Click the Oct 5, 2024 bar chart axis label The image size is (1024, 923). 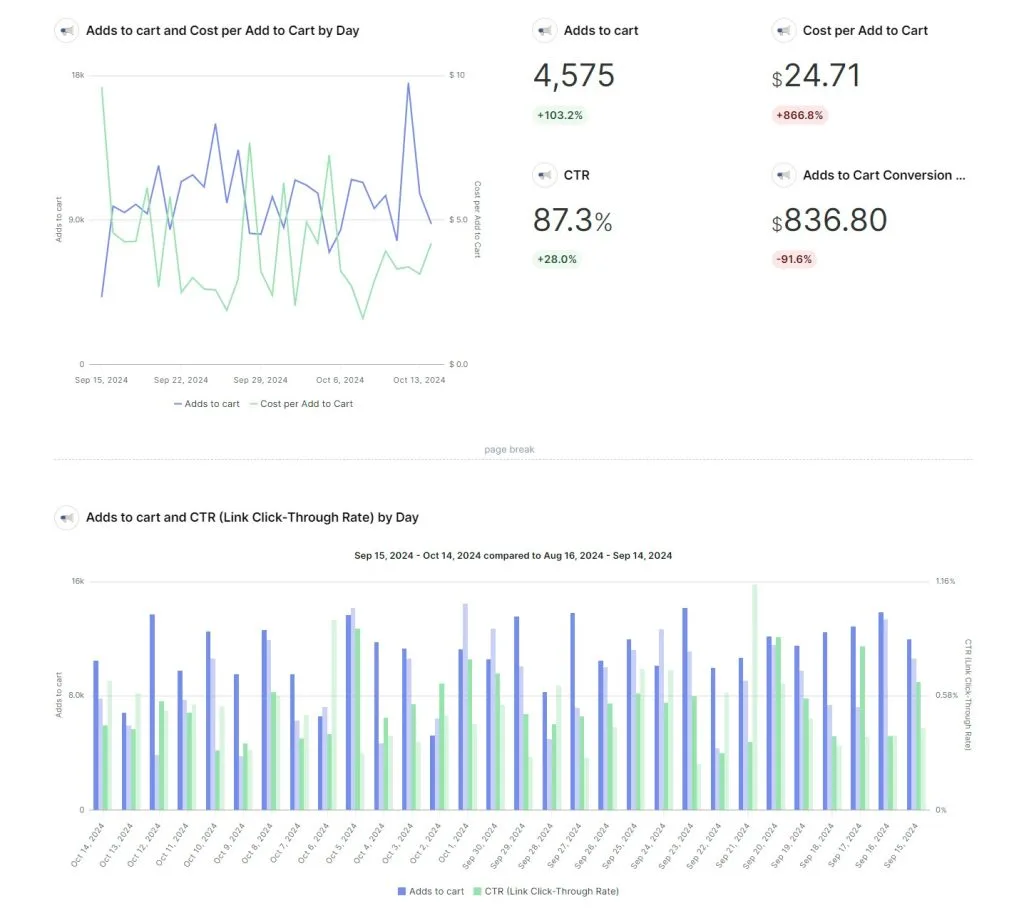(x=340, y=845)
